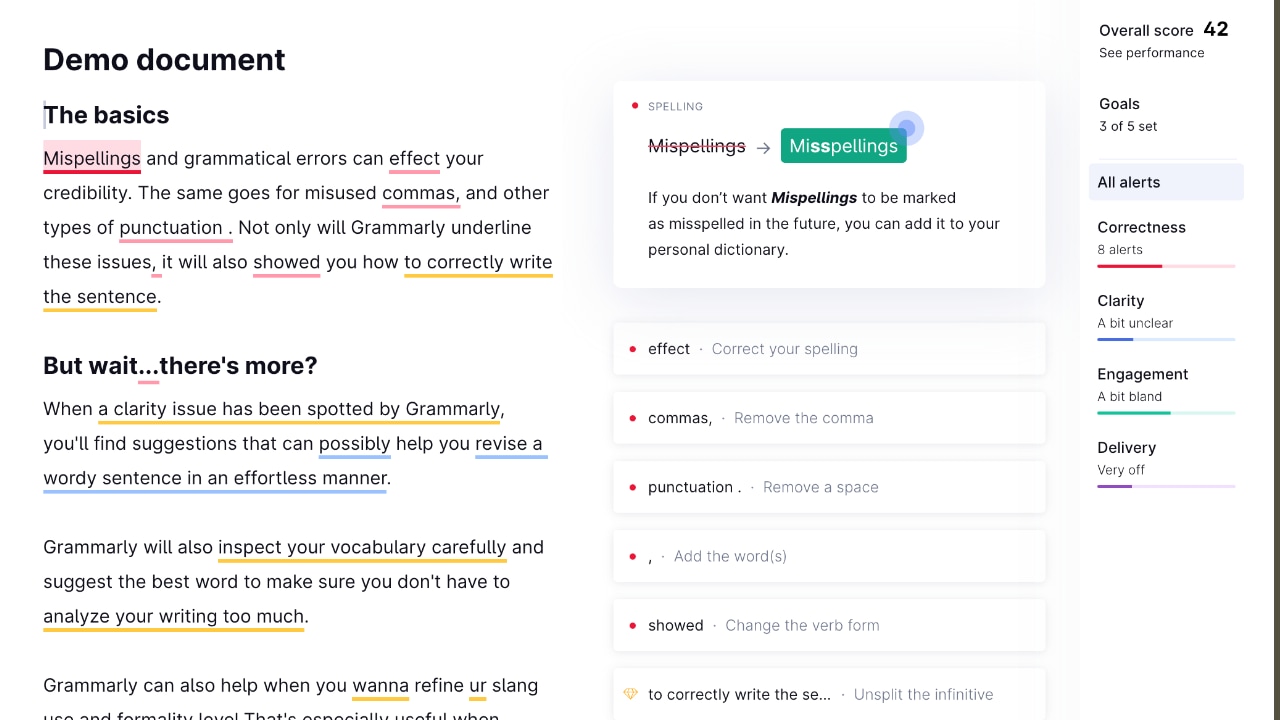Click the red alert dot on the "effect" card
The image size is (1280, 720).
pyautogui.click(x=634, y=348)
